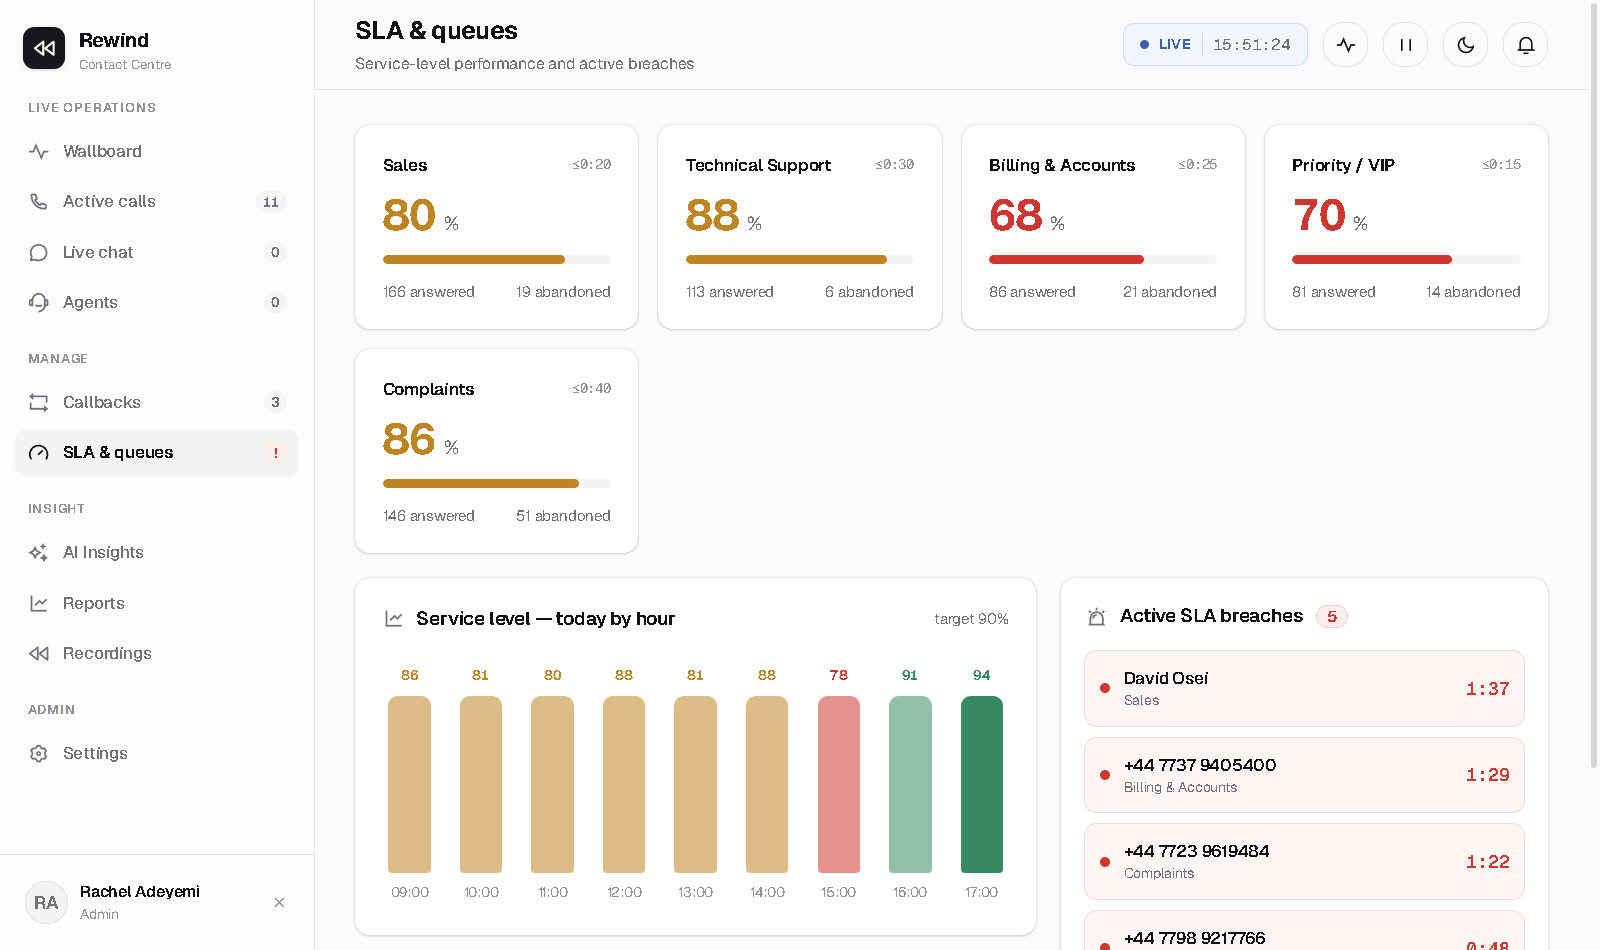Click the page vertical scrollbar

coord(1594,386)
